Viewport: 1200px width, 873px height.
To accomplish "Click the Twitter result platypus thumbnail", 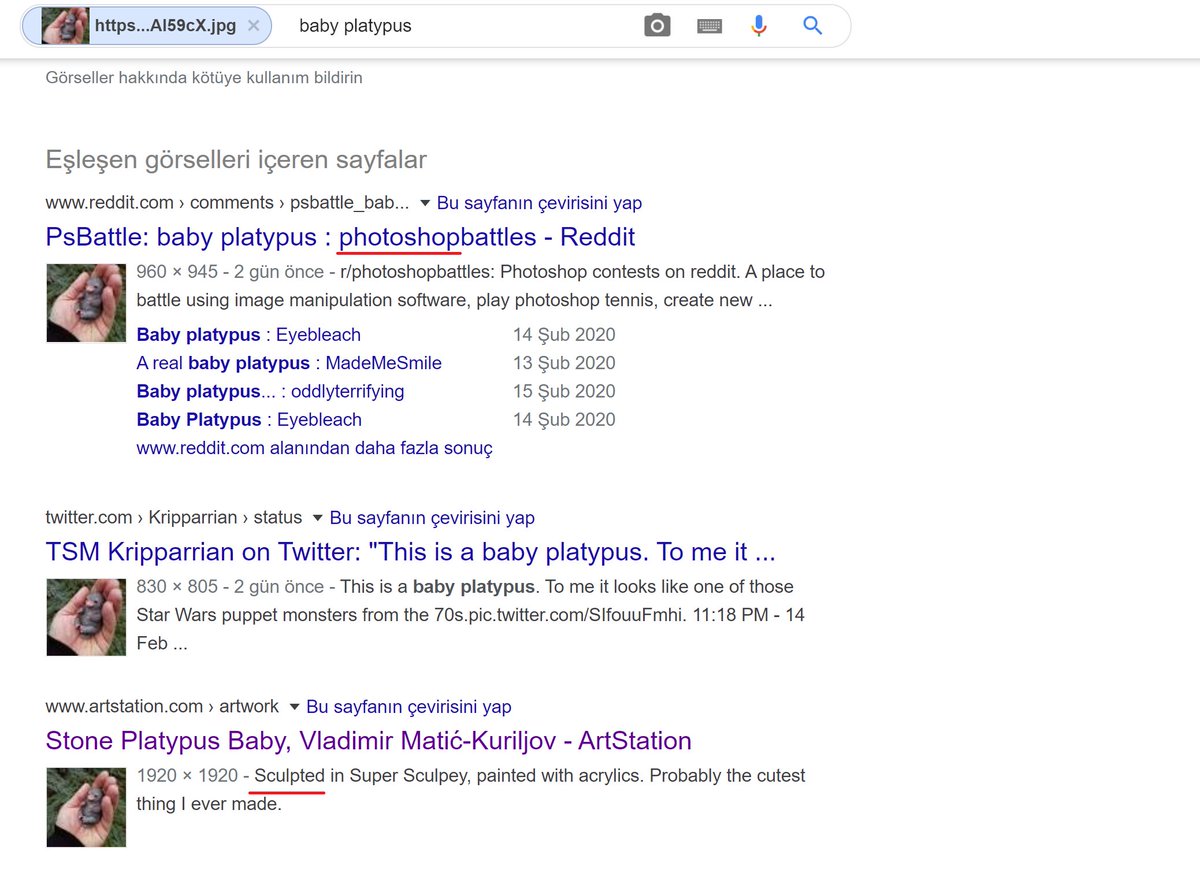I will pos(86,617).
